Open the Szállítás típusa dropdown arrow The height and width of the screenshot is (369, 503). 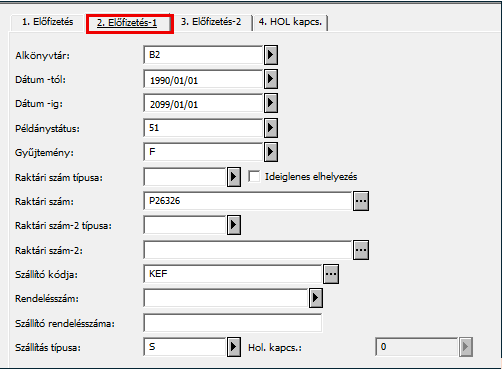pyautogui.click(x=234, y=347)
